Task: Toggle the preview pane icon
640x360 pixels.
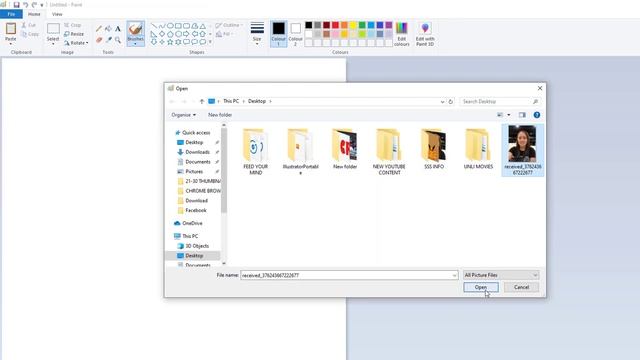Action: (522, 115)
